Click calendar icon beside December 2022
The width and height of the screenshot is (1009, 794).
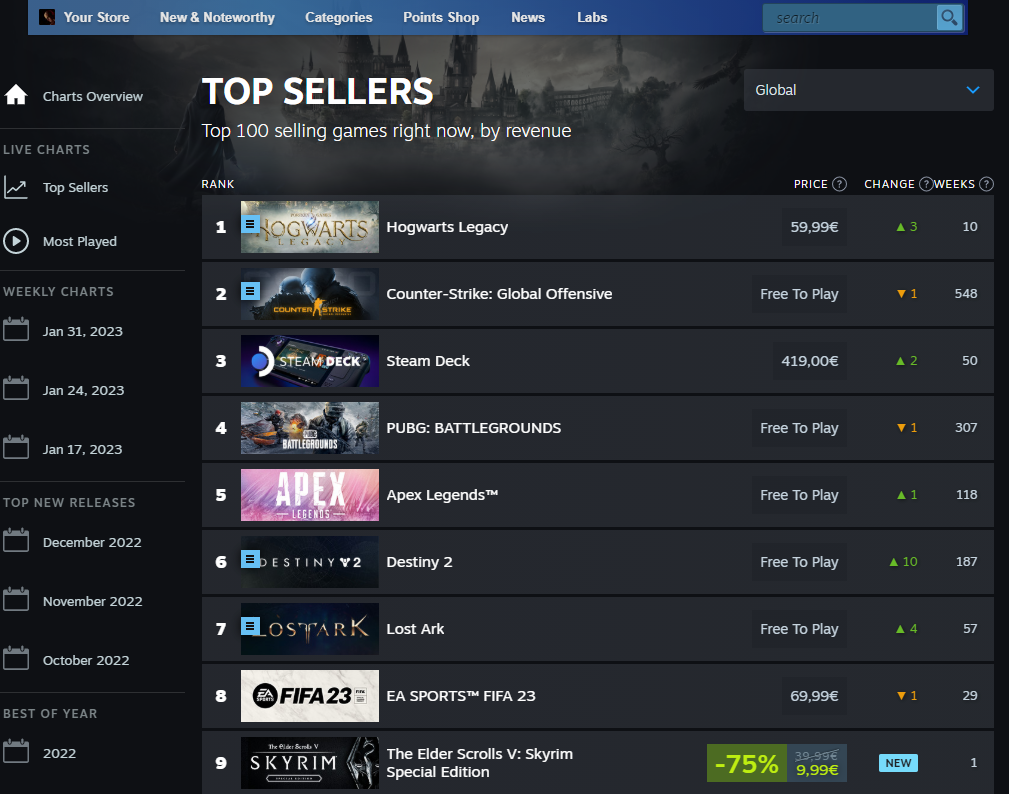[16, 540]
